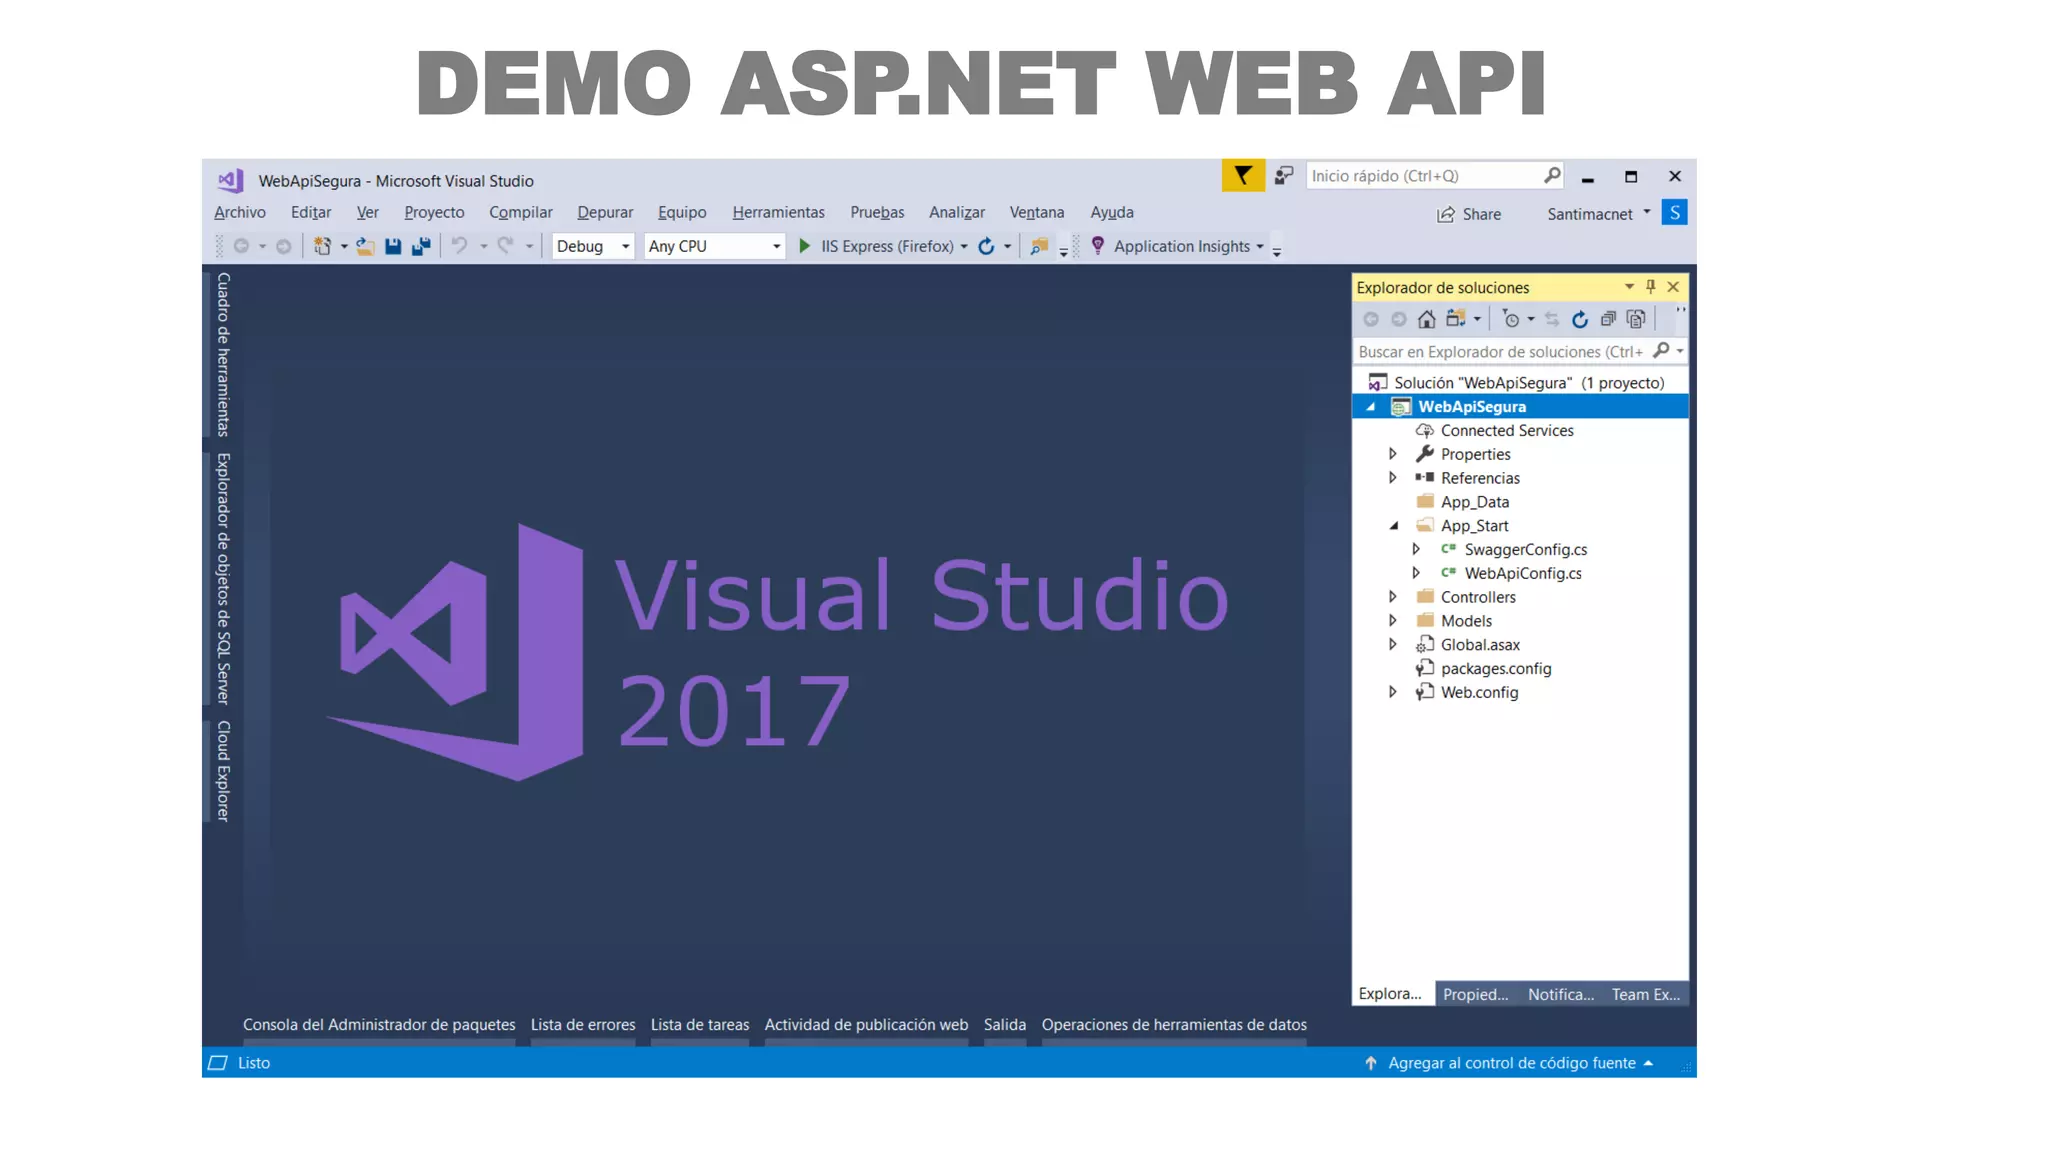Open the Salida output tab
Screen dimensions: 2048x1152
[x=1005, y=1025]
